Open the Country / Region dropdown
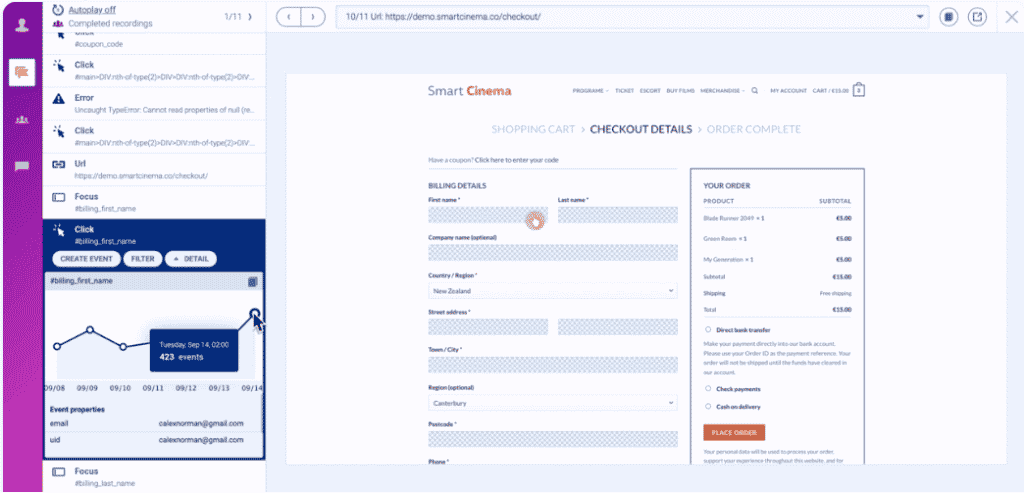Screen dimensions: 1024x493 (x=552, y=291)
